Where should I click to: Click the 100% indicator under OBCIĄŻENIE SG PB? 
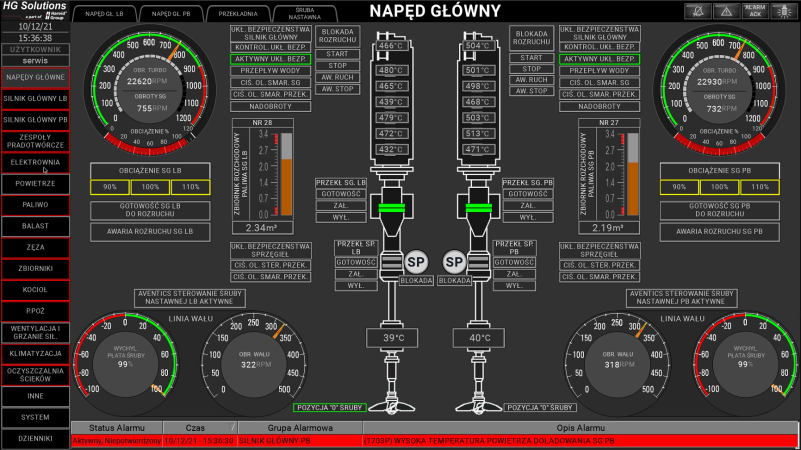[x=720, y=187]
